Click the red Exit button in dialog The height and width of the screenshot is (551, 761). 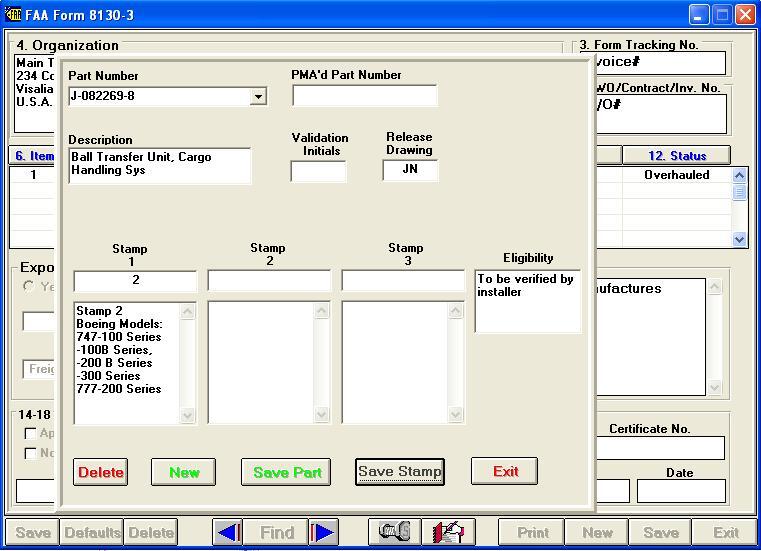click(505, 471)
